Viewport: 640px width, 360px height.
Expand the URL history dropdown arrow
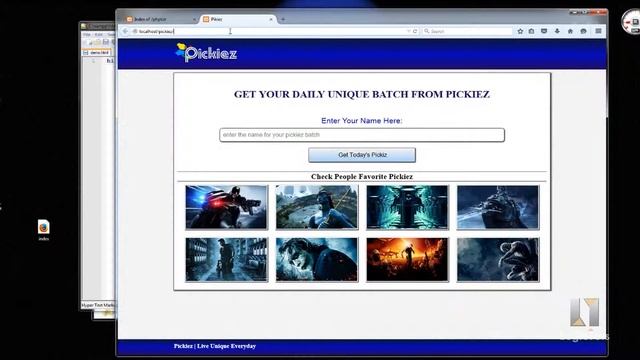pyautogui.click(x=408, y=31)
